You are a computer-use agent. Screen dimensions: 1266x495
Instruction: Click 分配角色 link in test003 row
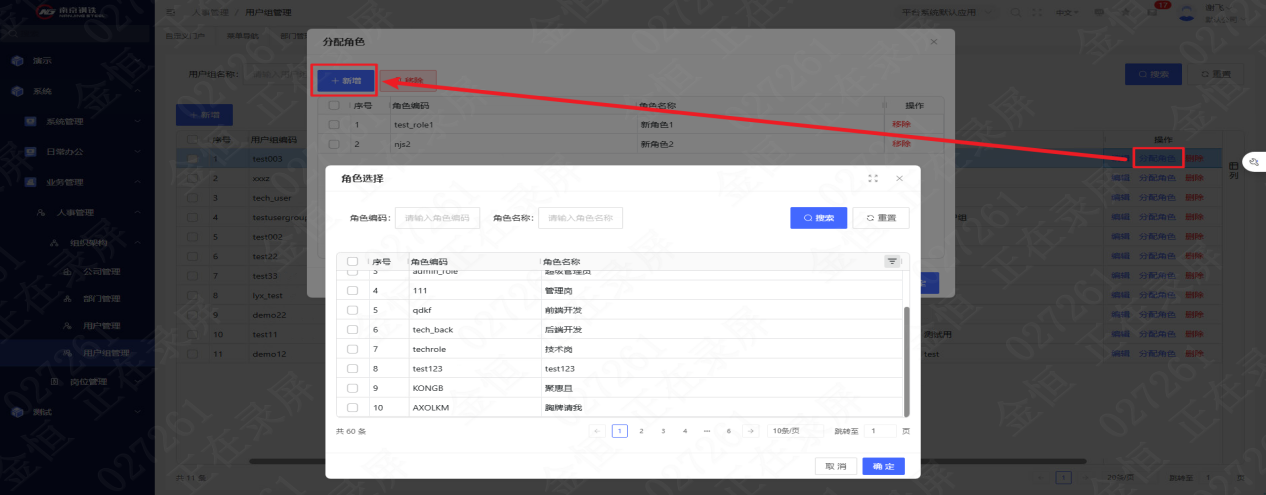click(x=1159, y=158)
